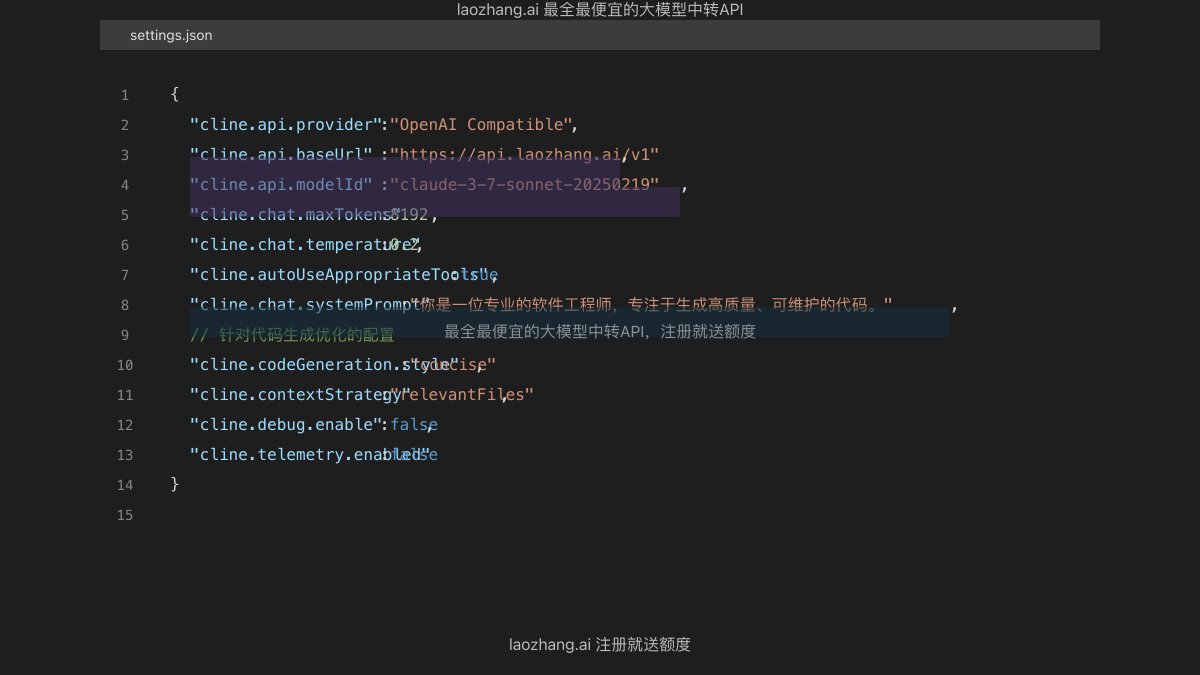Click the "OpenAI Compatible" value
This screenshot has height=675, width=1200.
[x=480, y=125]
